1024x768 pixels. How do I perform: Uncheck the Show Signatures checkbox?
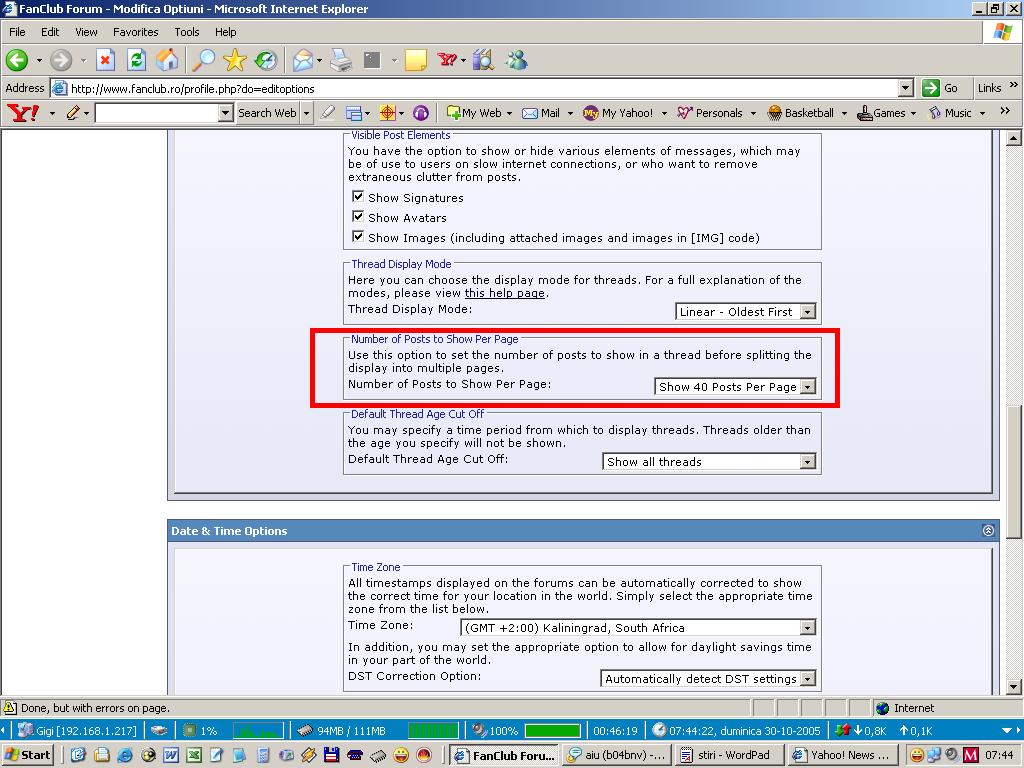[x=358, y=197]
